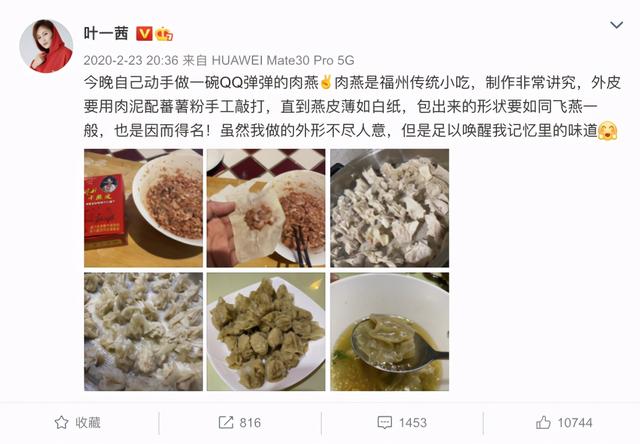Click the orange verified V badge

(x=144, y=33)
